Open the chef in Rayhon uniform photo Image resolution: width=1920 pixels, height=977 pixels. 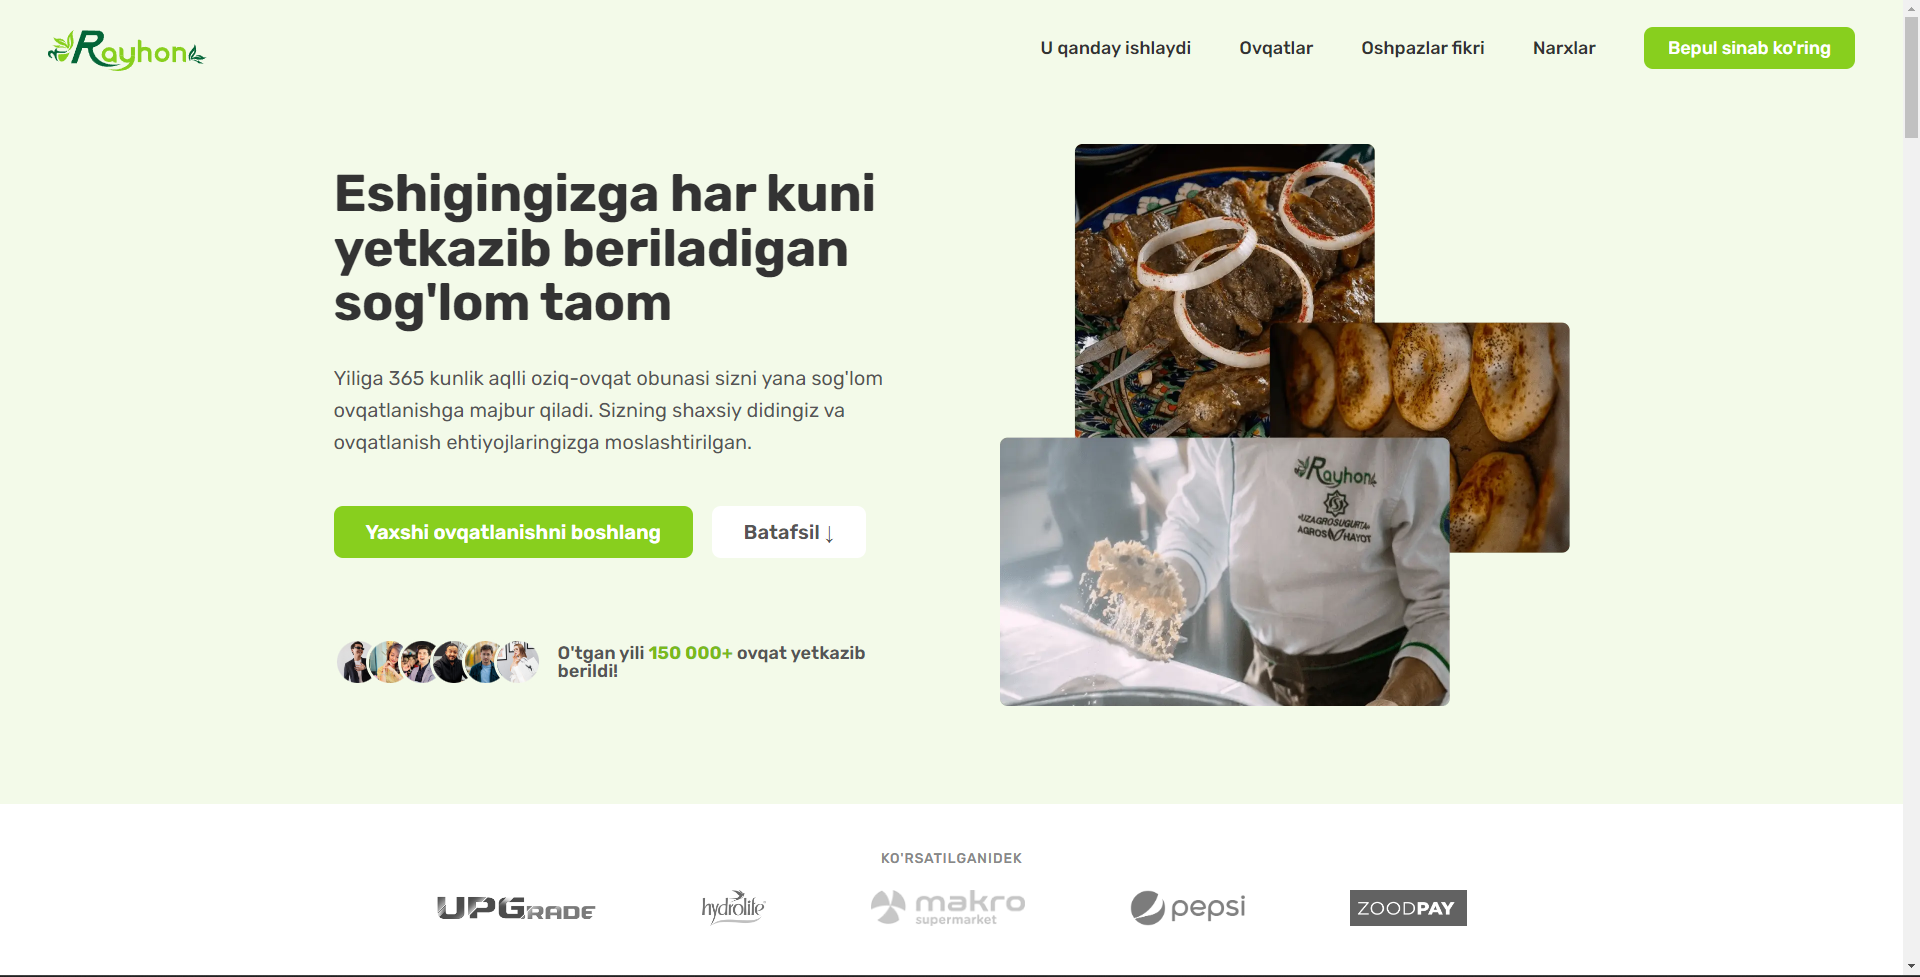click(x=1225, y=572)
